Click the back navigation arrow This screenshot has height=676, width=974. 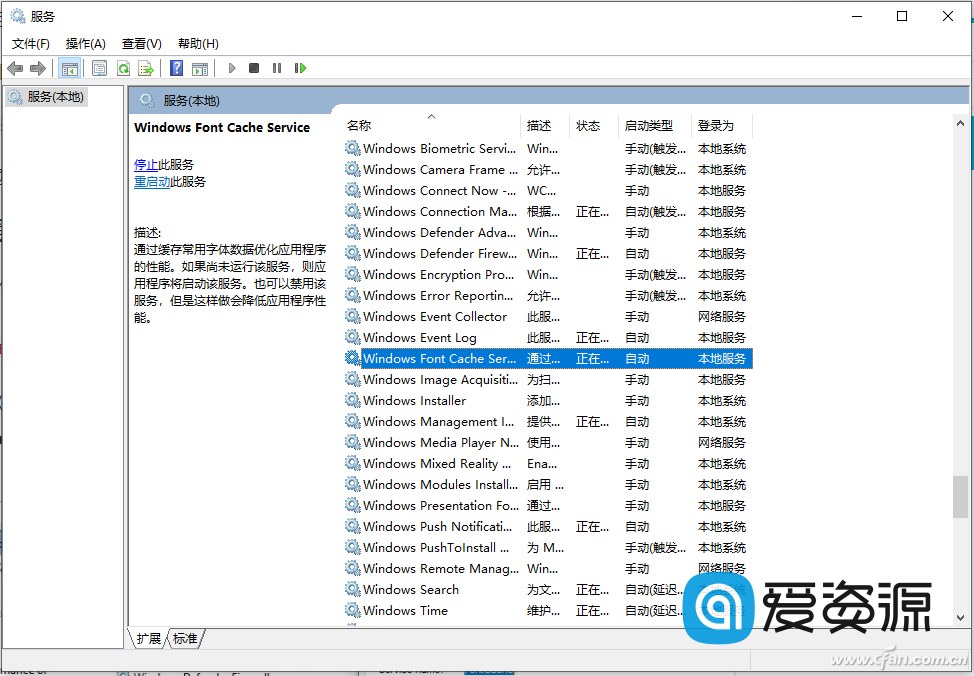[x=16, y=67]
